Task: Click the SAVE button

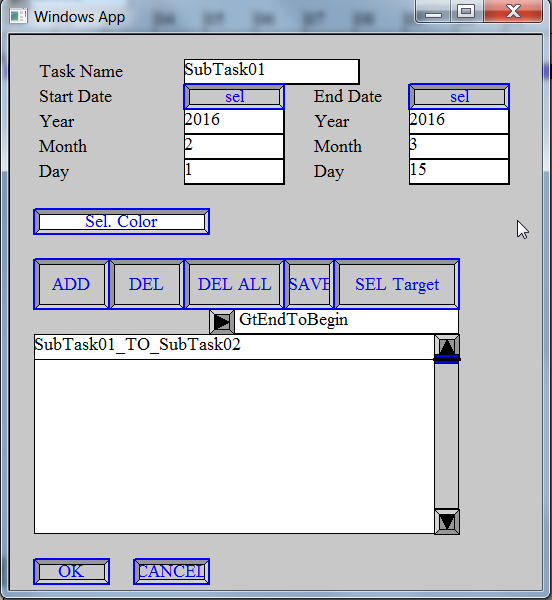Action: click(309, 284)
